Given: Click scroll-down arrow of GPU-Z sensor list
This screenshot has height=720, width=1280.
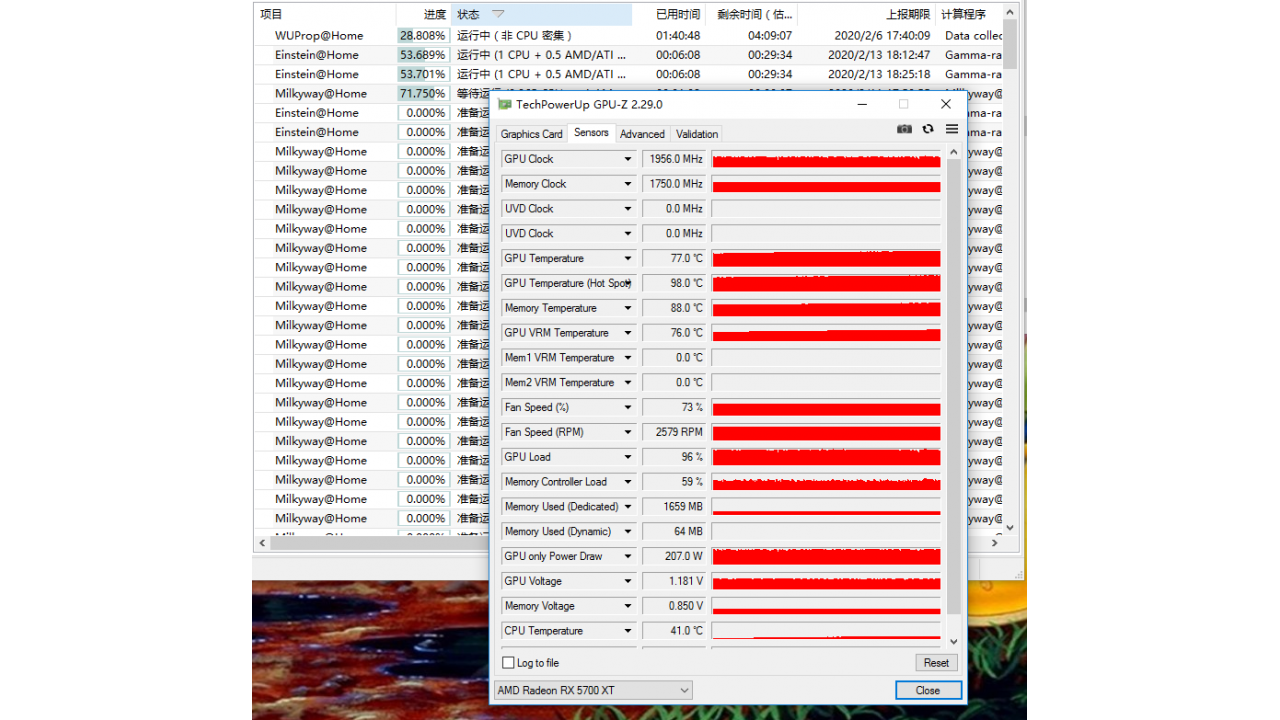Looking at the screenshot, I should 953,642.
